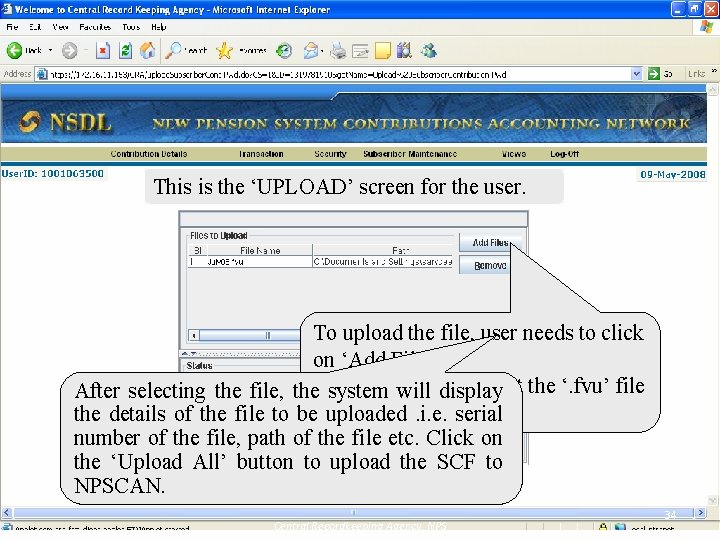Click the file list horizontal scrollbar thumb
720x540 pixels.
[x=250, y=336]
